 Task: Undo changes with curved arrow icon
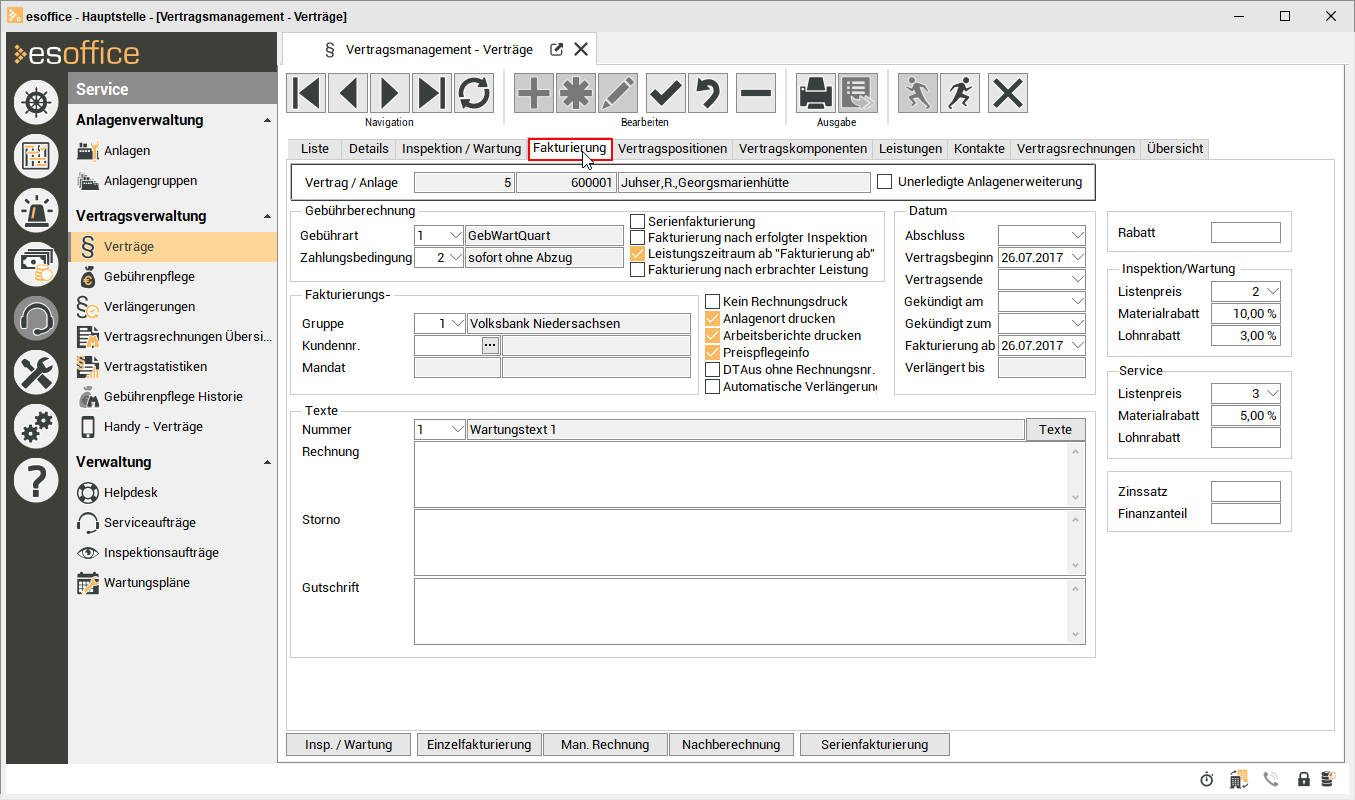point(708,93)
